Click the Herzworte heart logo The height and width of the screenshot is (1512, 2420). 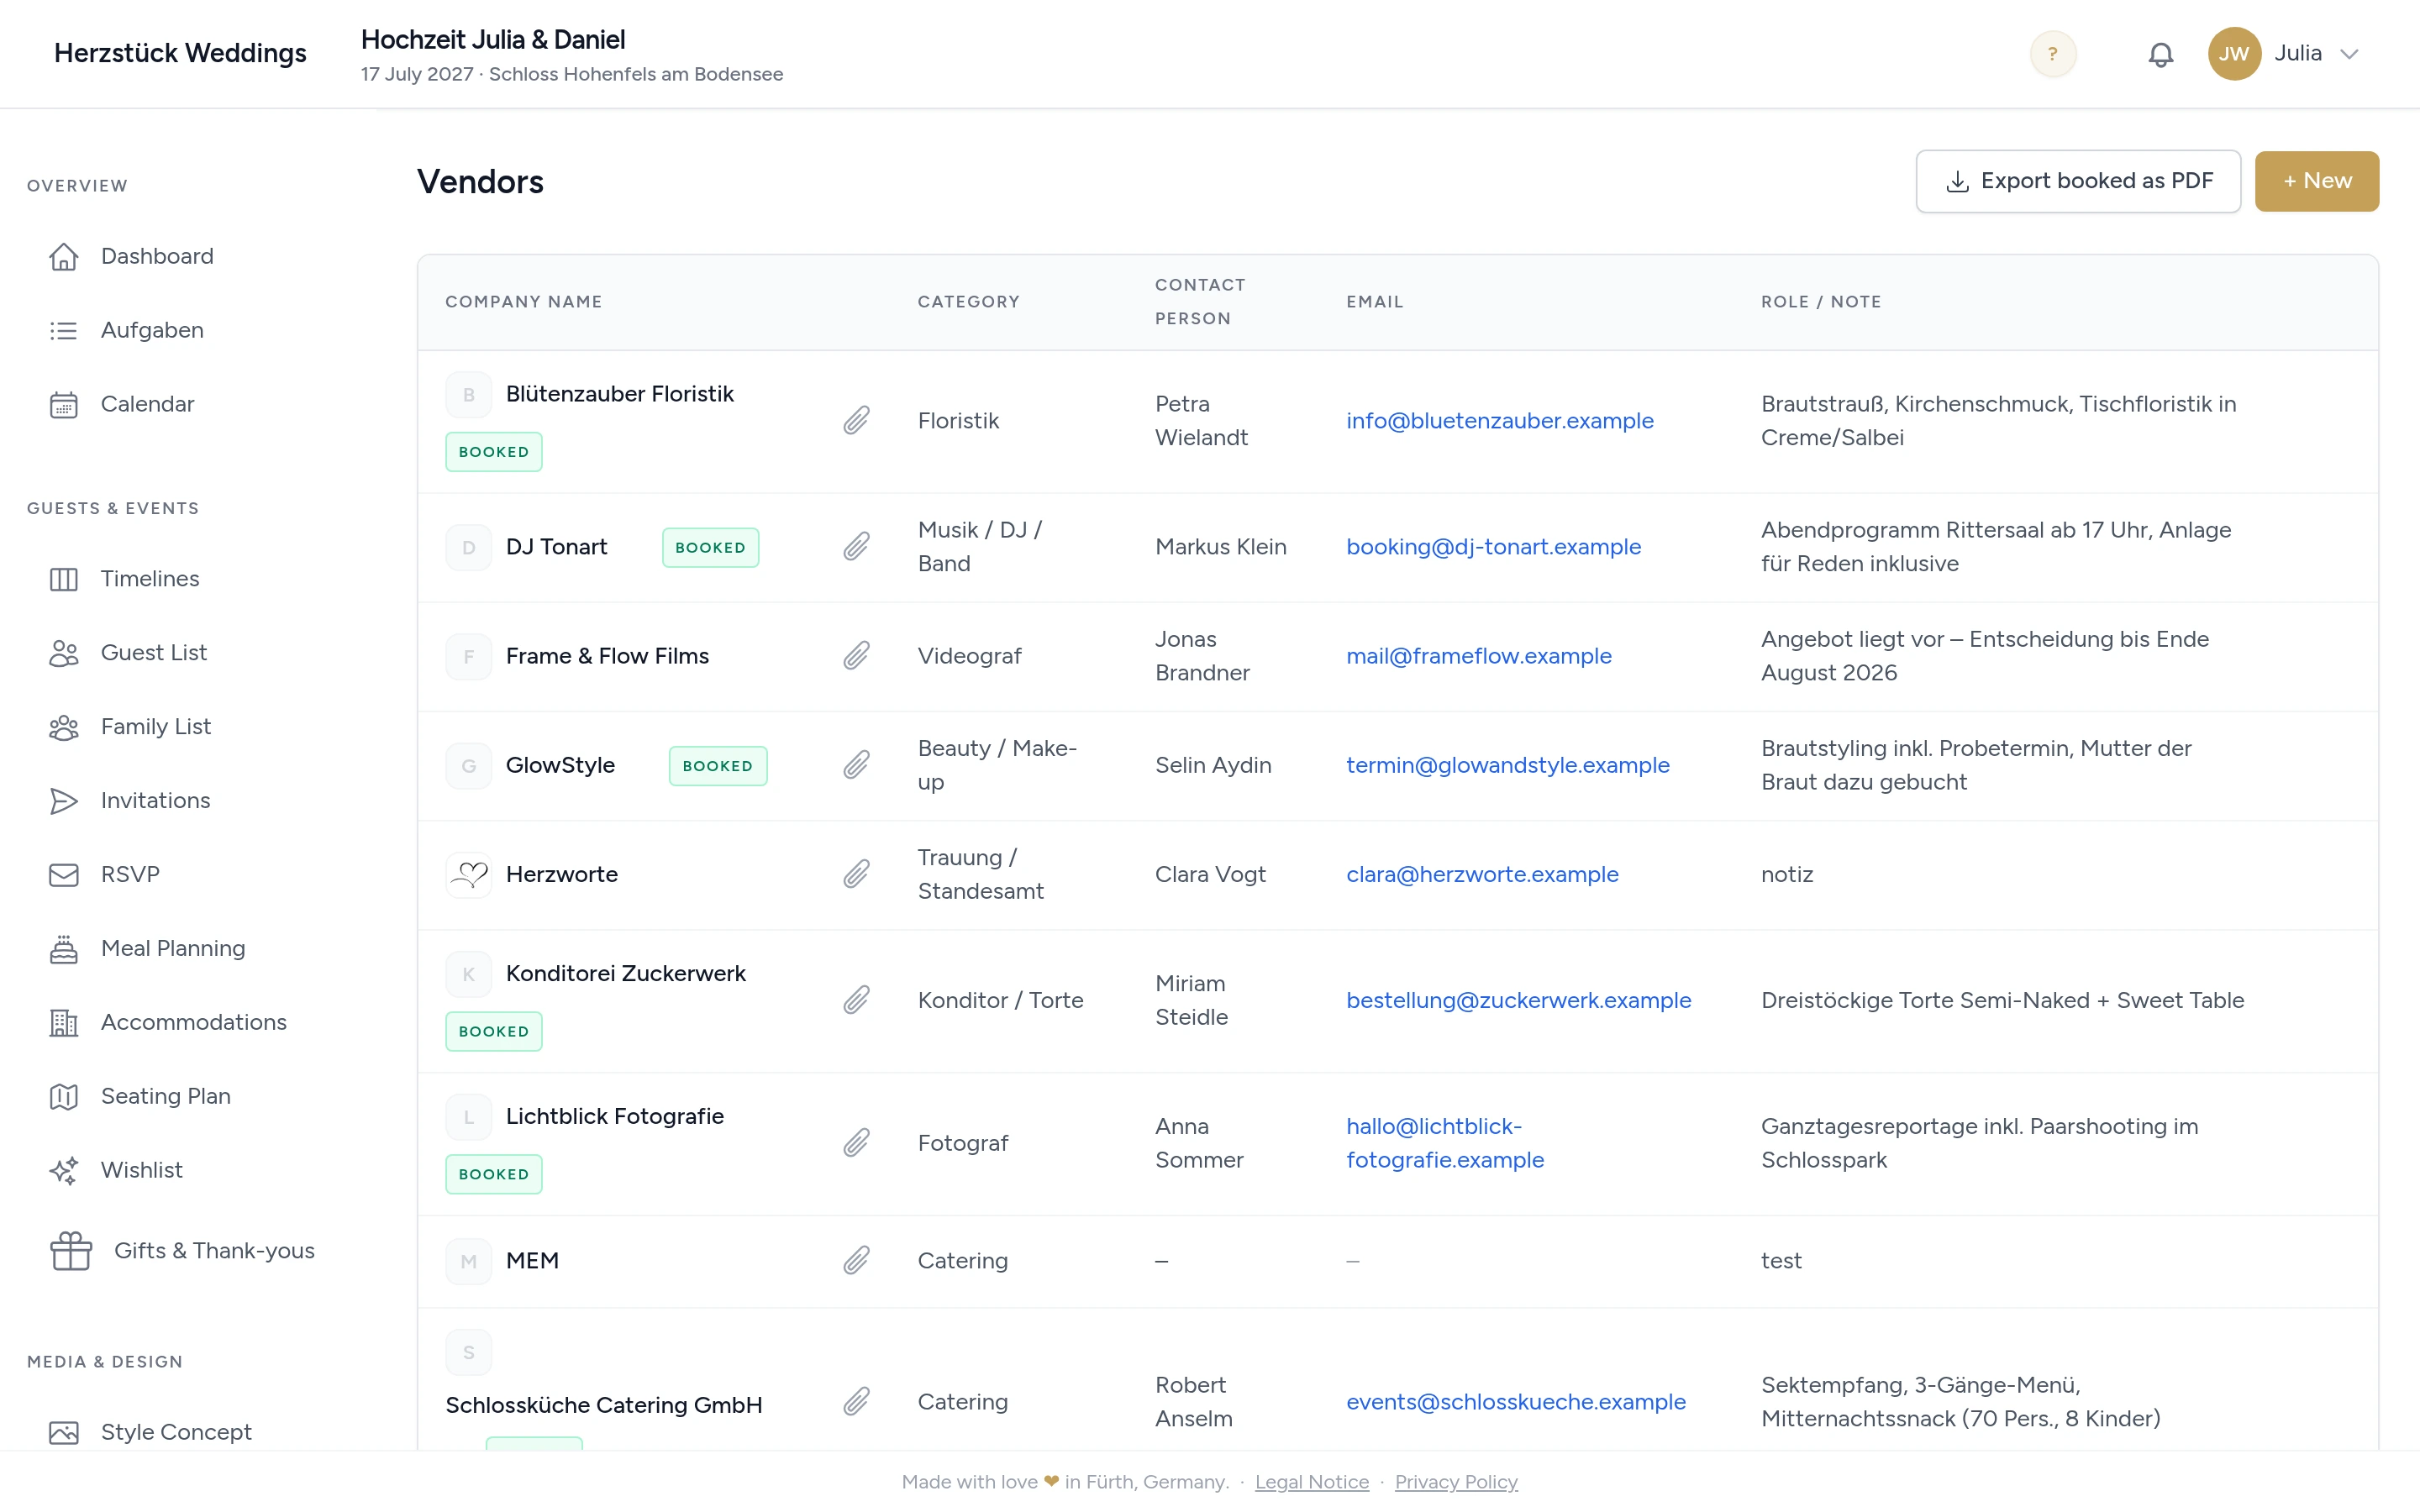point(468,875)
